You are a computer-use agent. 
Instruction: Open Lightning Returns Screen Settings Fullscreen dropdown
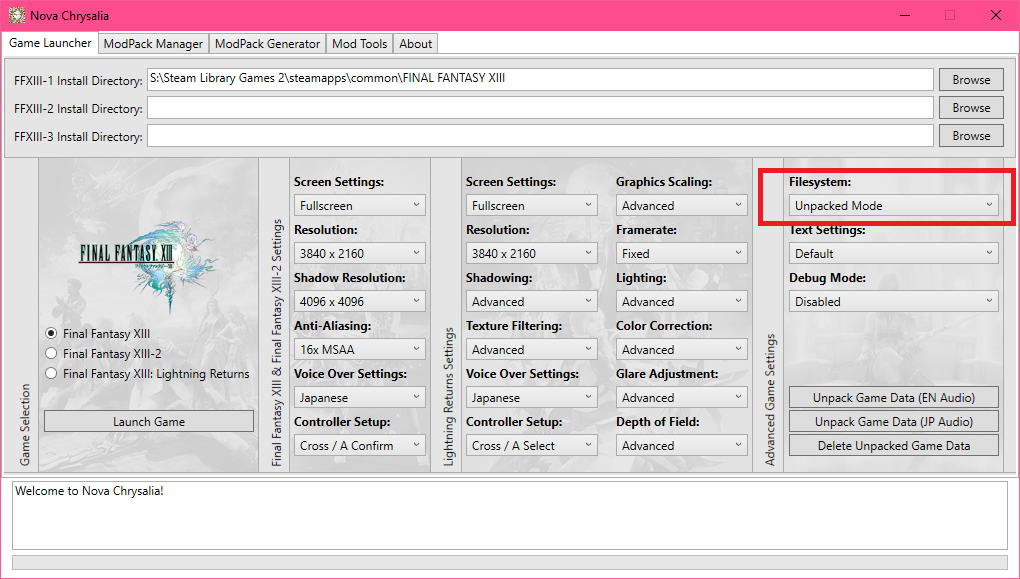tap(531, 206)
